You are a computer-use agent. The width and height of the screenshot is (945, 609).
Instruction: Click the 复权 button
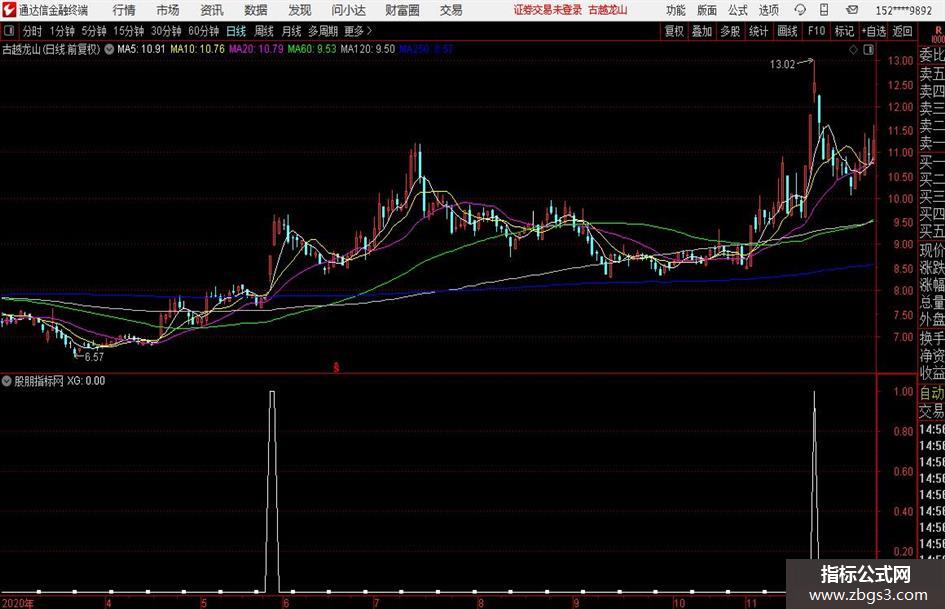pos(674,31)
